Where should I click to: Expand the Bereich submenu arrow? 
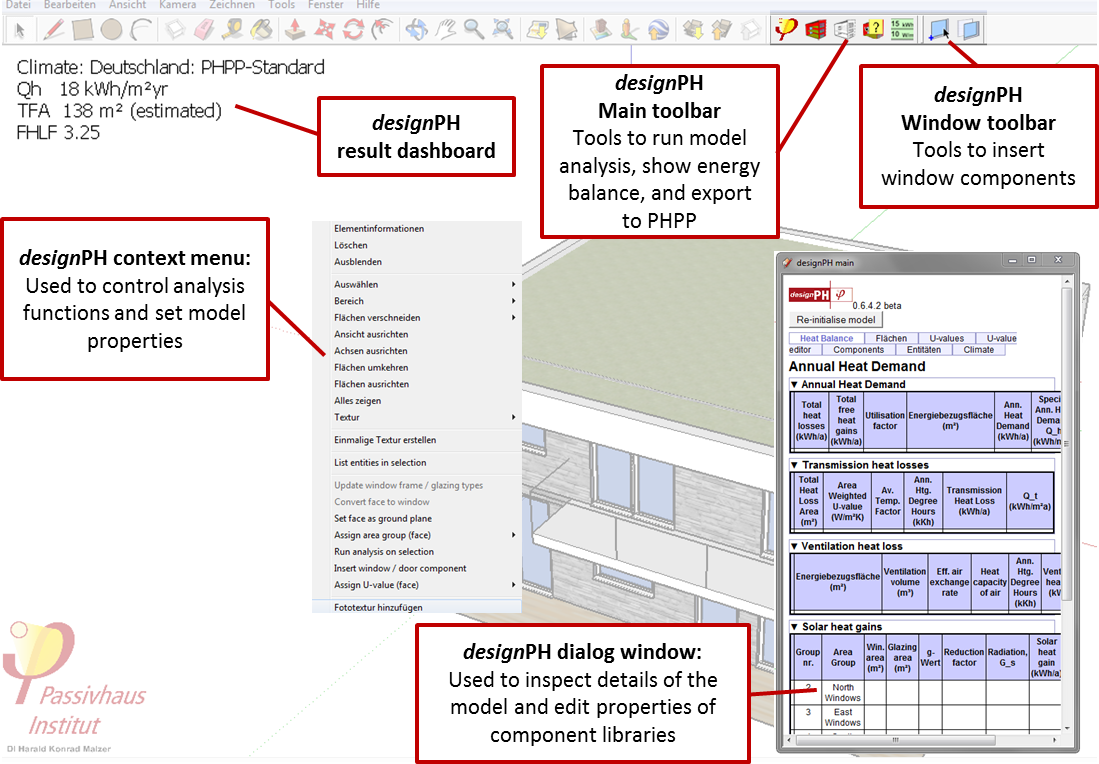click(x=513, y=301)
